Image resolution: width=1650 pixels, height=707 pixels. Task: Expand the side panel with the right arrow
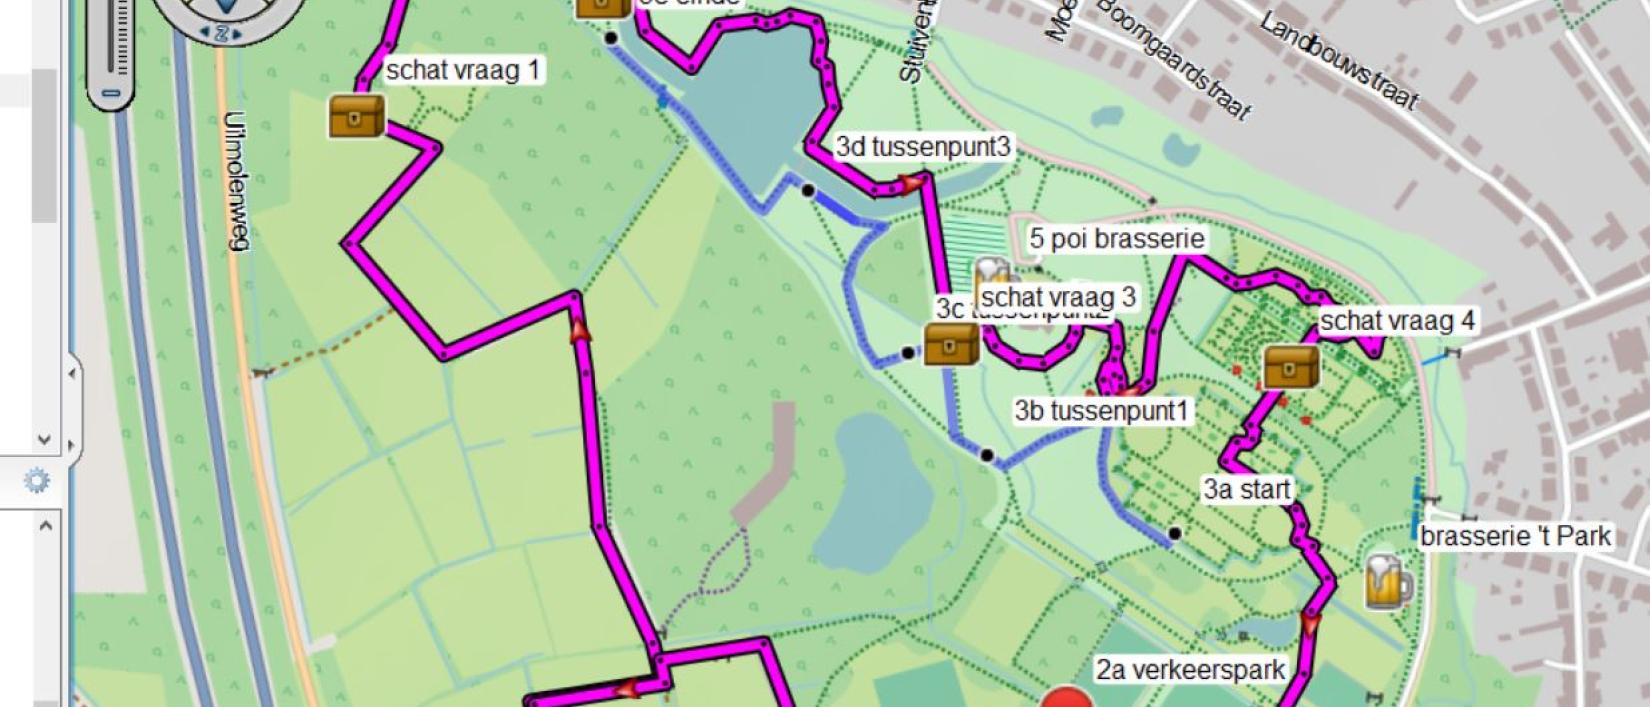[72, 445]
